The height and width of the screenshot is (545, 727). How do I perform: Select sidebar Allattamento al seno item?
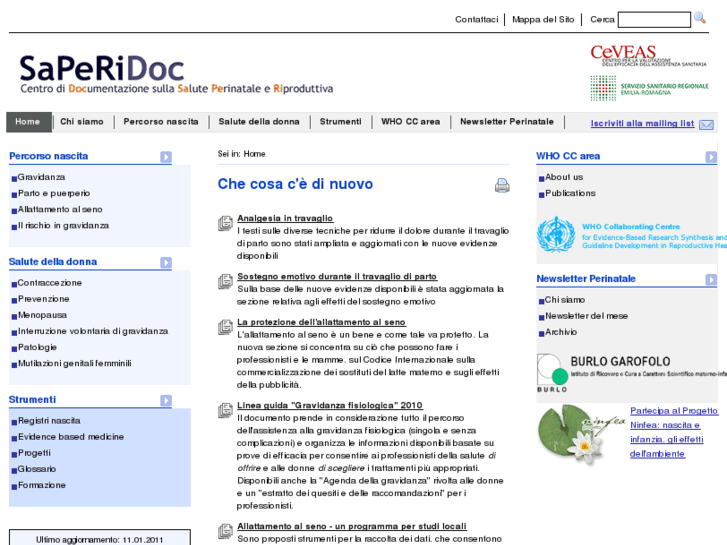point(60,210)
